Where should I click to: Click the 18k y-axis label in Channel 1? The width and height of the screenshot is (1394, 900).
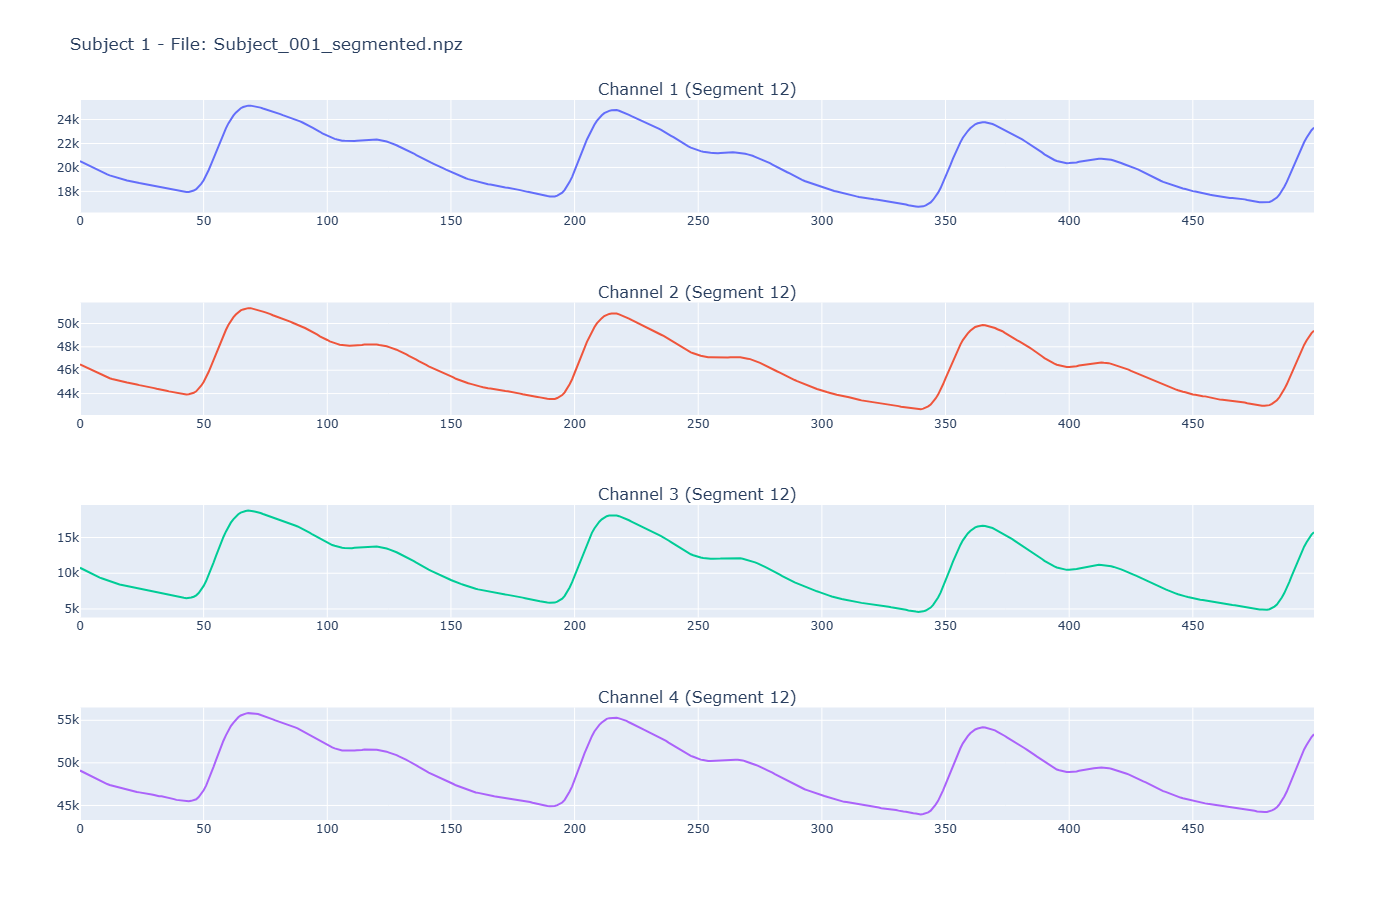(x=68, y=192)
